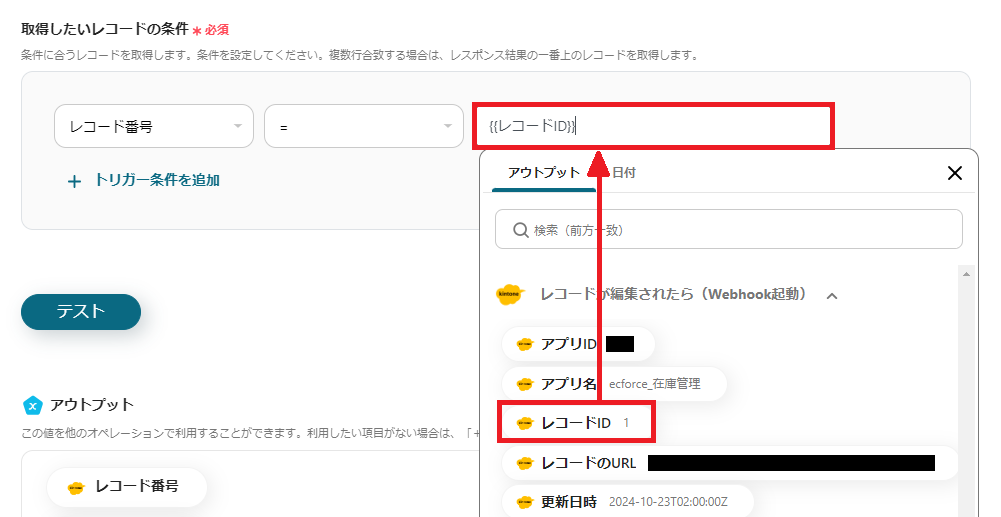This screenshot has width=1001, height=517.
Task: Select the レコードID output chip
Action: point(576,423)
